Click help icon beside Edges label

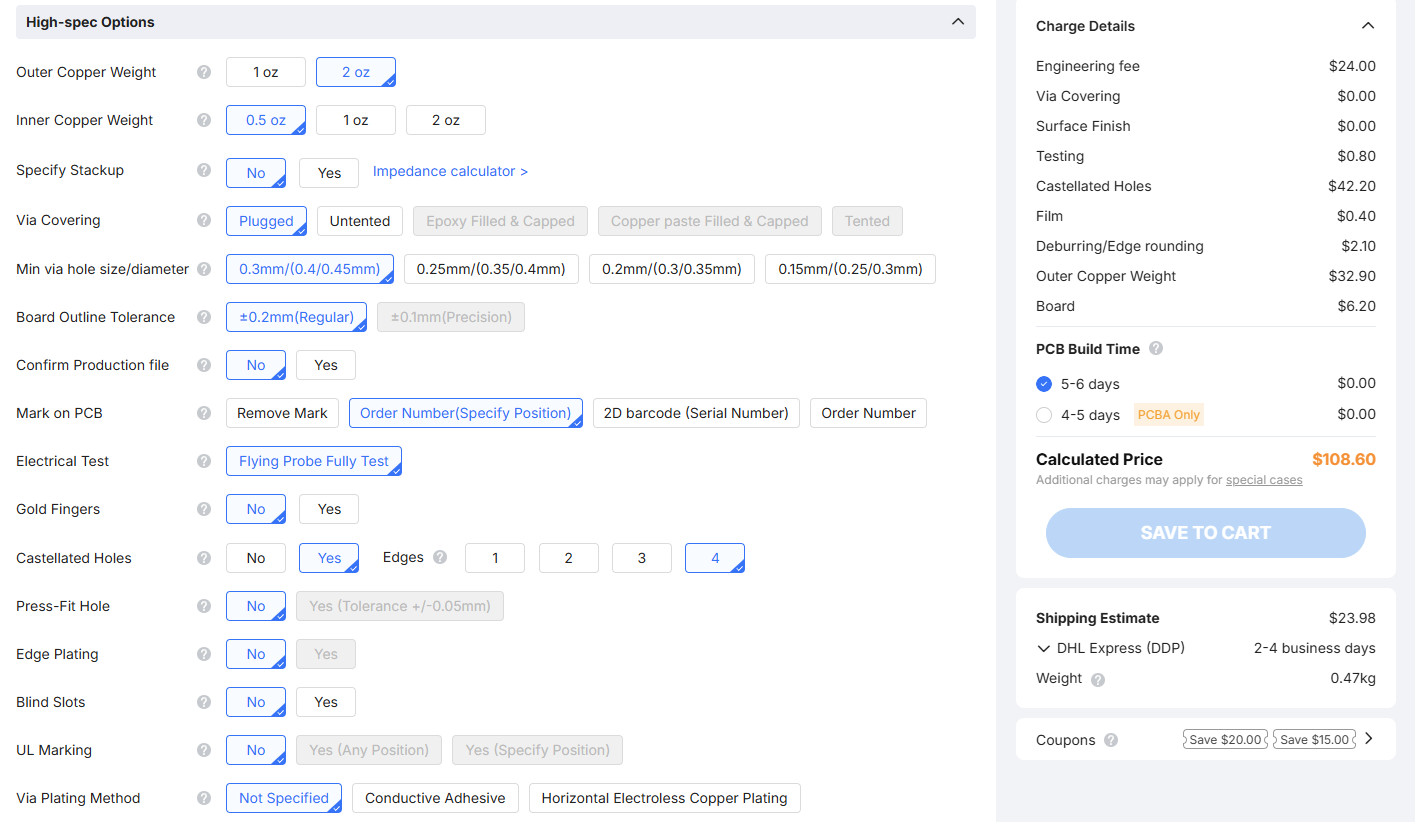440,557
